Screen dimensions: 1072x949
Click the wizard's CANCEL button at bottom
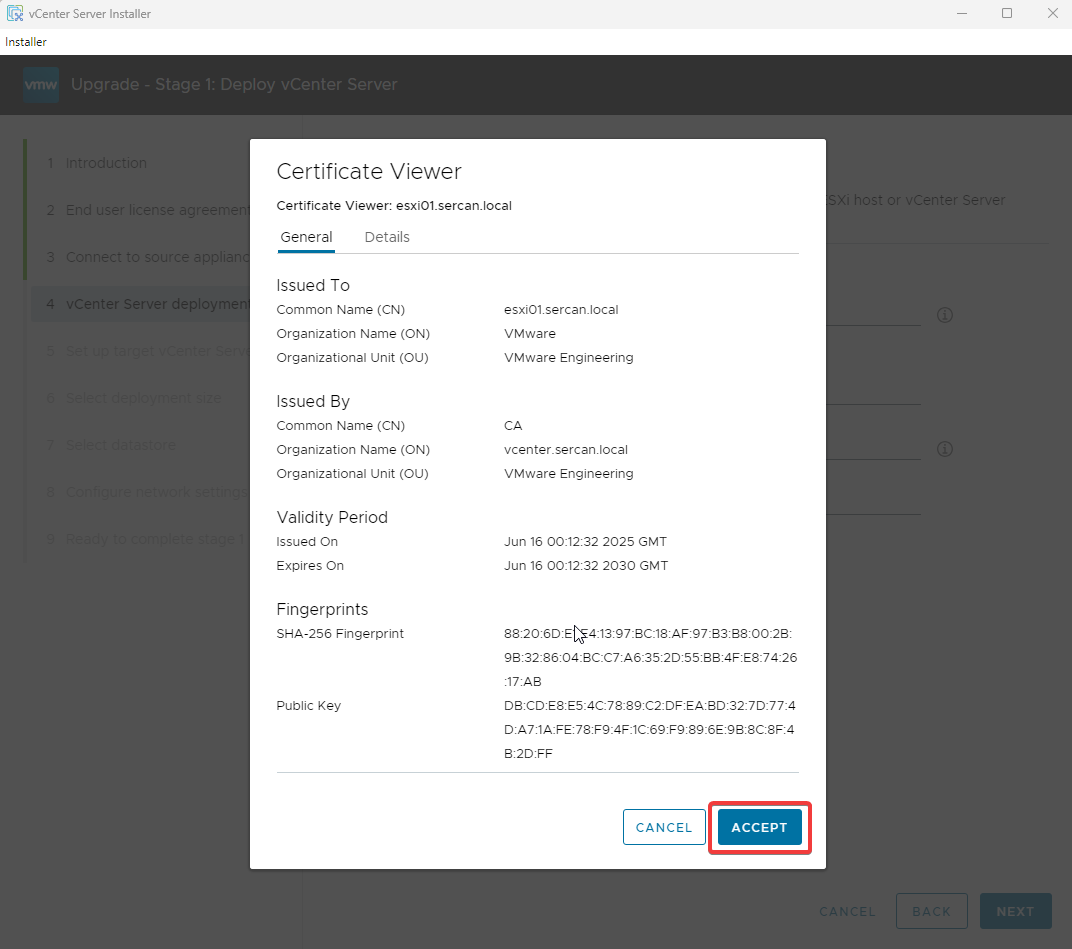click(847, 911)
